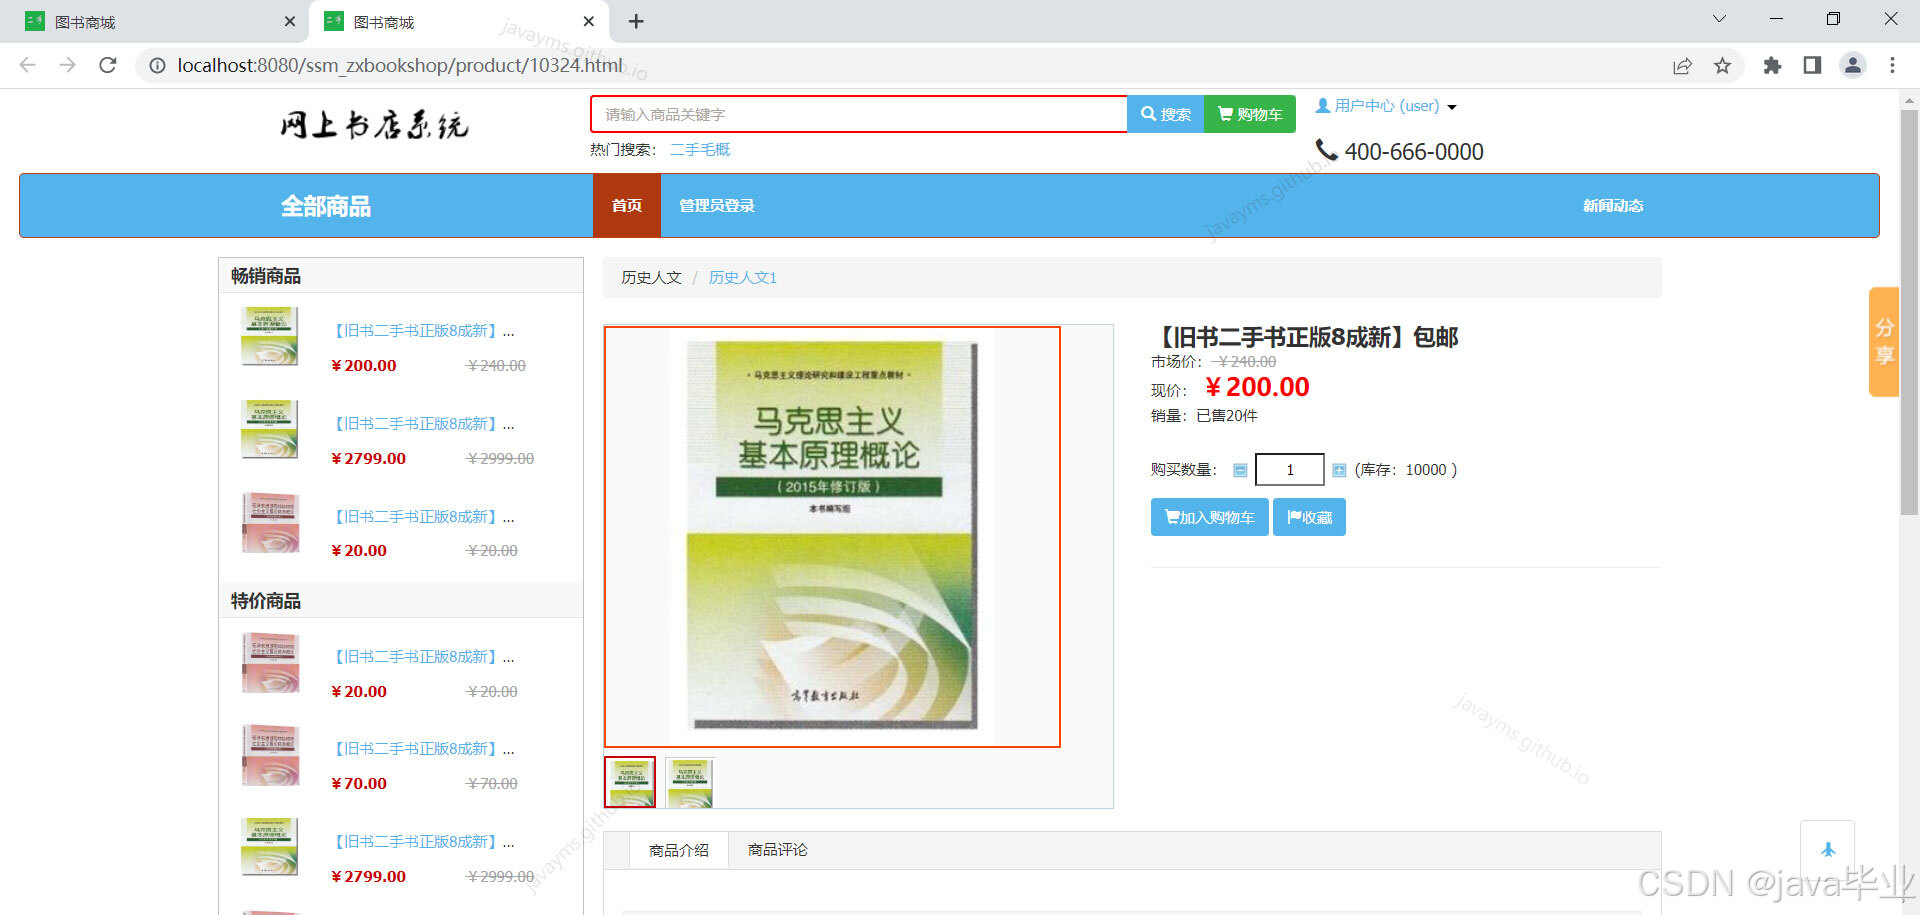Click the 网上书店系统 site logo
This screenshot has width=1920, height=915.
click(373, 126)
